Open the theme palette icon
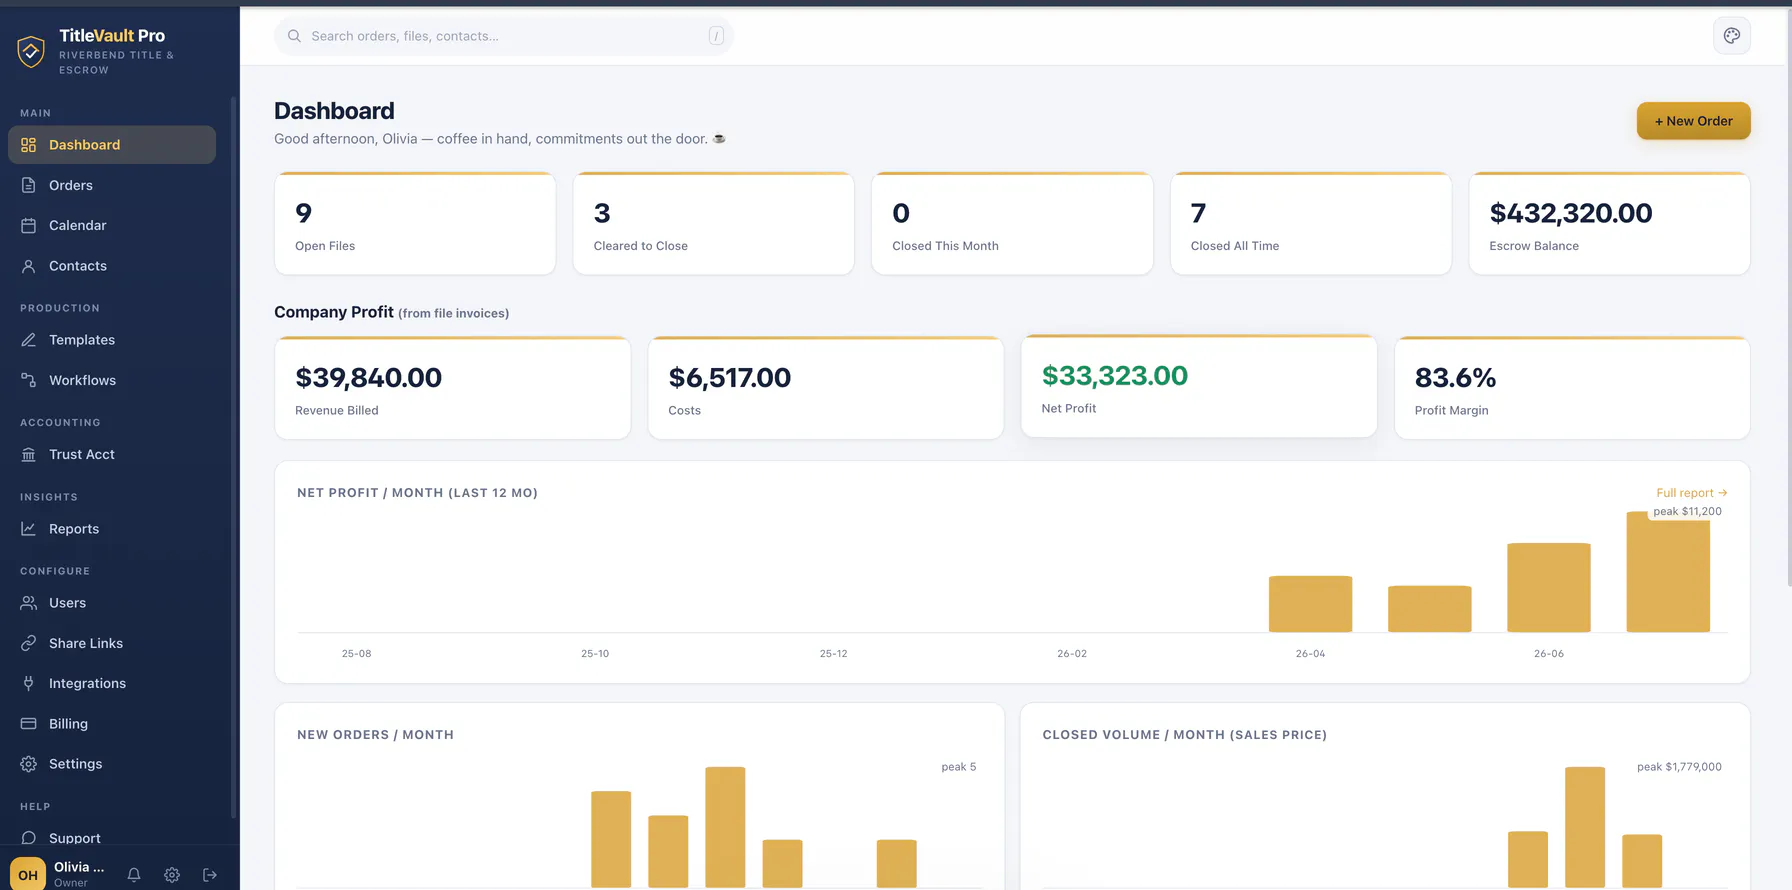Screen dimensions: 1792x890 [x=1732, y=36]
